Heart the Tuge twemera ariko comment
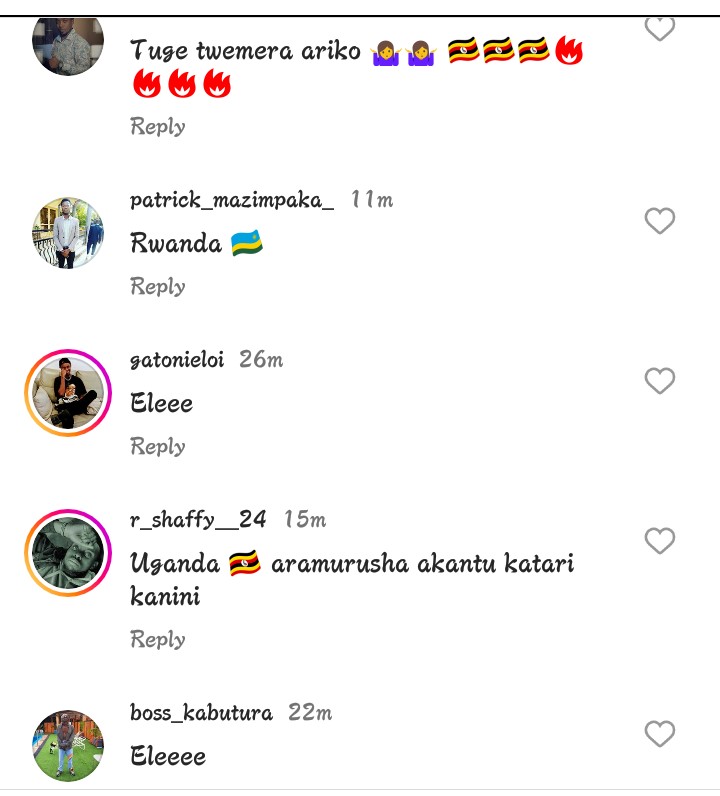720x796 pixels. [x=659, y=30]
